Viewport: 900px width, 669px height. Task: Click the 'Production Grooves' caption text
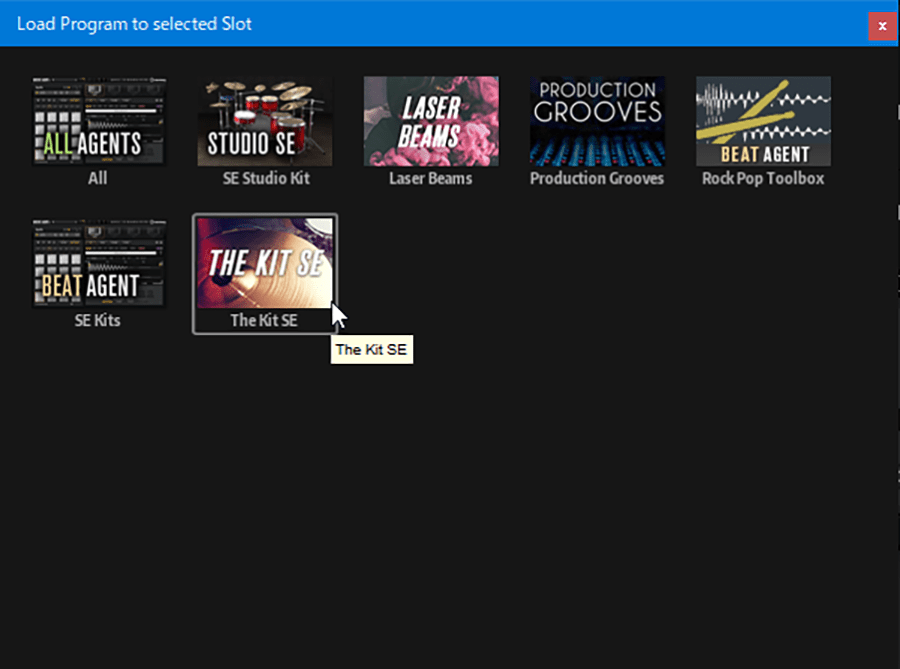597,178
